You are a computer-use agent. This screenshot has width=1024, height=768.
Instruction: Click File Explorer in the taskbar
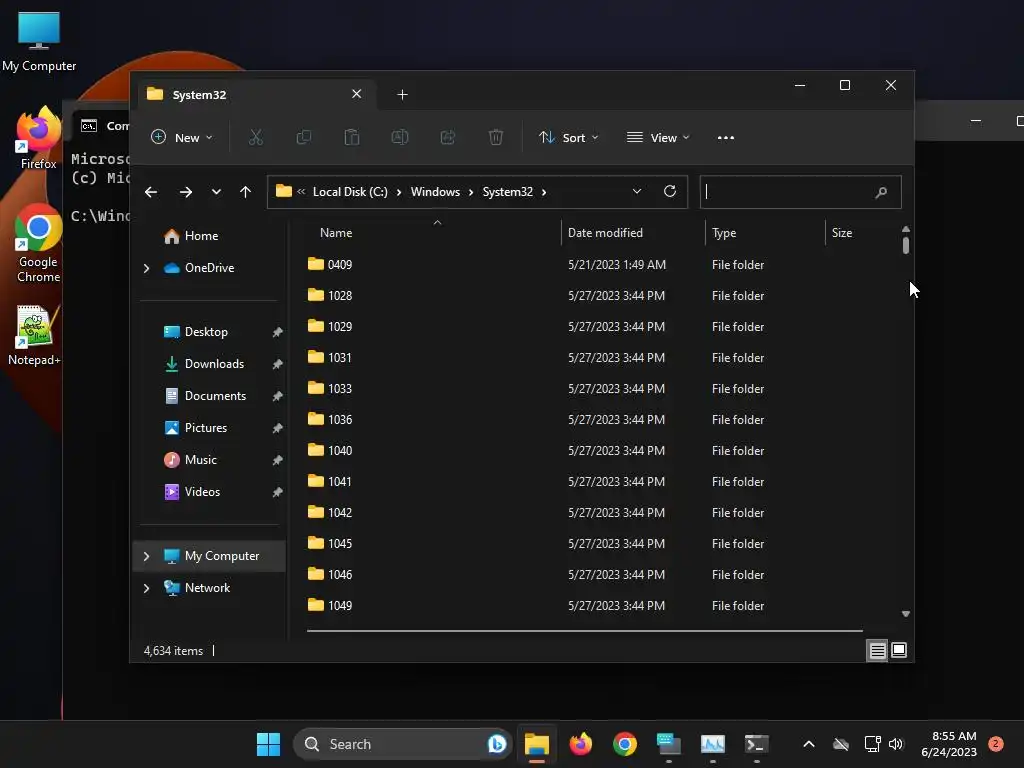coord(537,744)
